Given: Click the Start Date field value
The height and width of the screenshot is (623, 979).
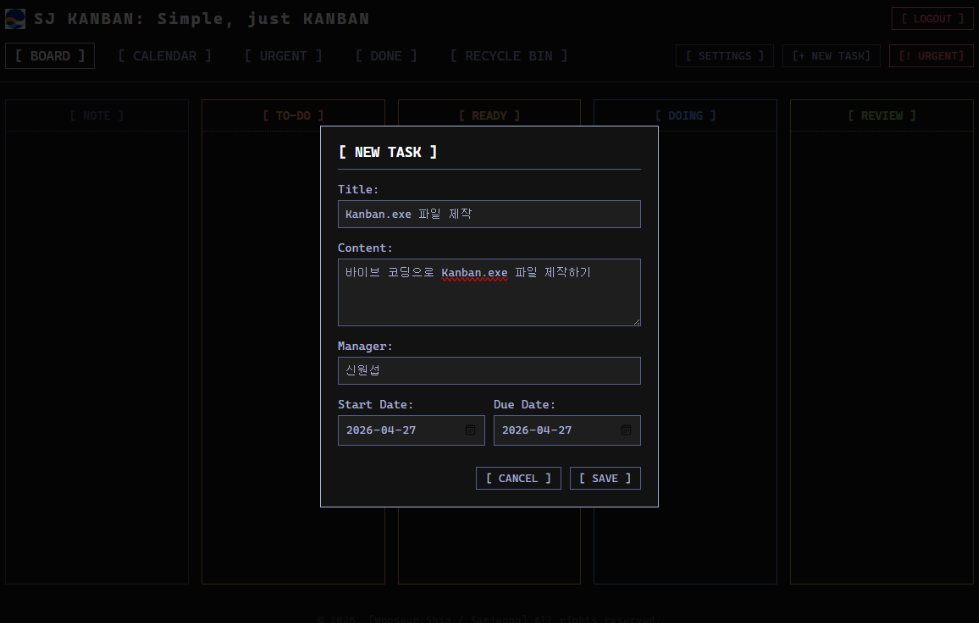Looking at the screenshot, I should point(381,430).
